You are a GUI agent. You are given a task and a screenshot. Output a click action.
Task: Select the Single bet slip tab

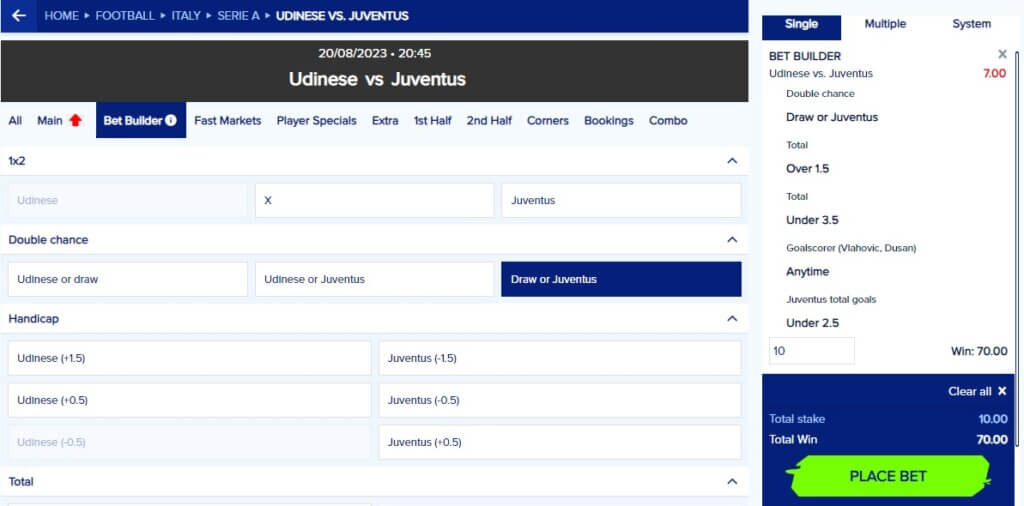point(801,25)
